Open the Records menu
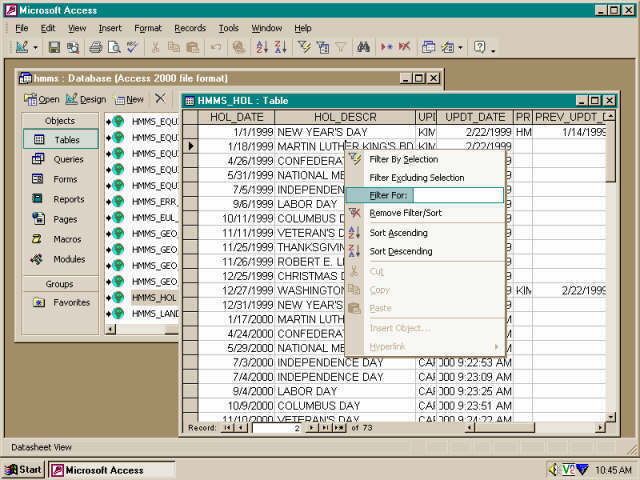This screenshot has height=480, width=640. 190,28
